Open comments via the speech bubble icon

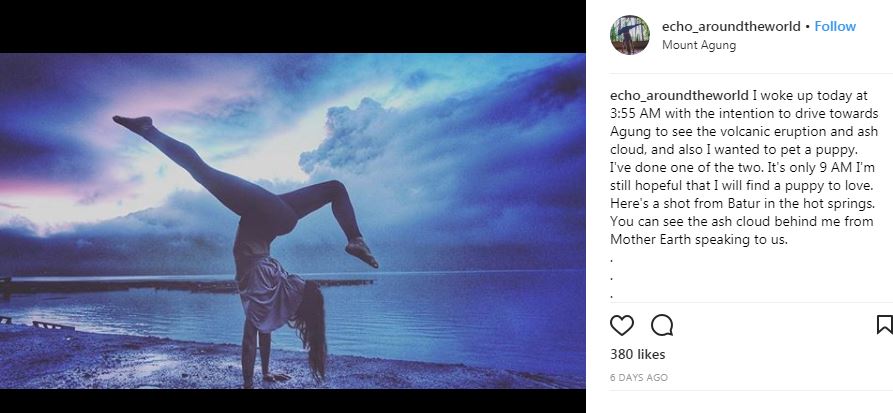pyautogui.click(x=662, y=325)
